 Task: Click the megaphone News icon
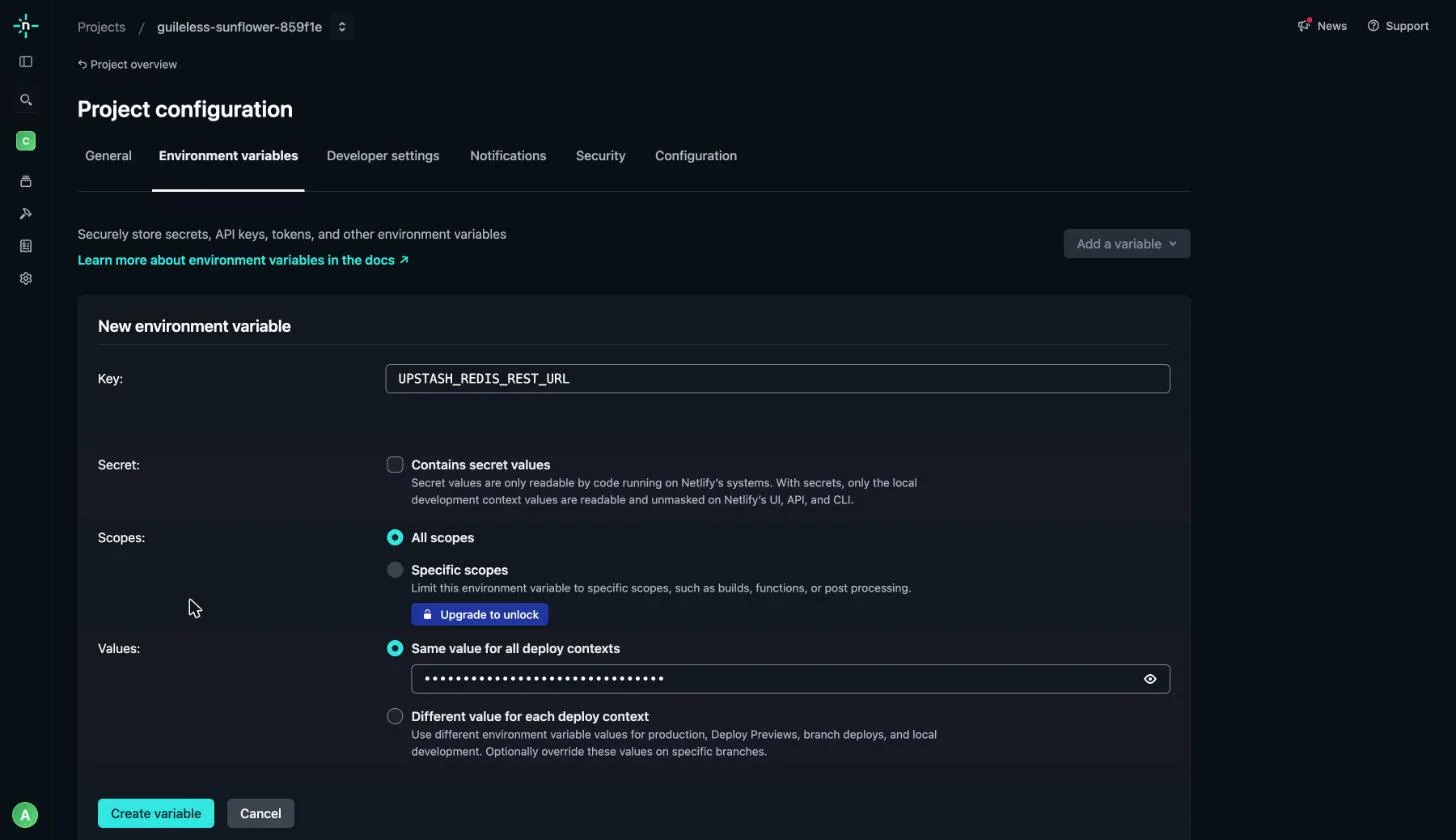tap(1304, 26)
